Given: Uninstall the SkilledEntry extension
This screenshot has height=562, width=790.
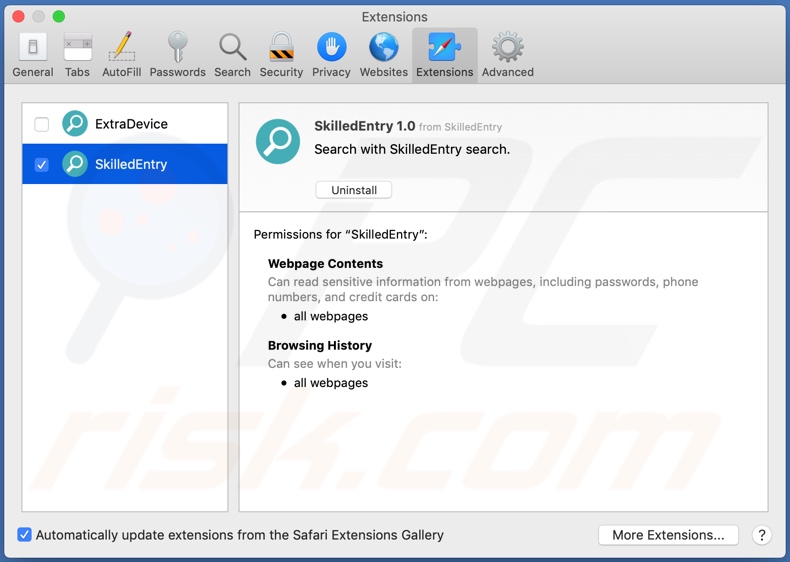Looking at the screenshot, I should point(354,190).
